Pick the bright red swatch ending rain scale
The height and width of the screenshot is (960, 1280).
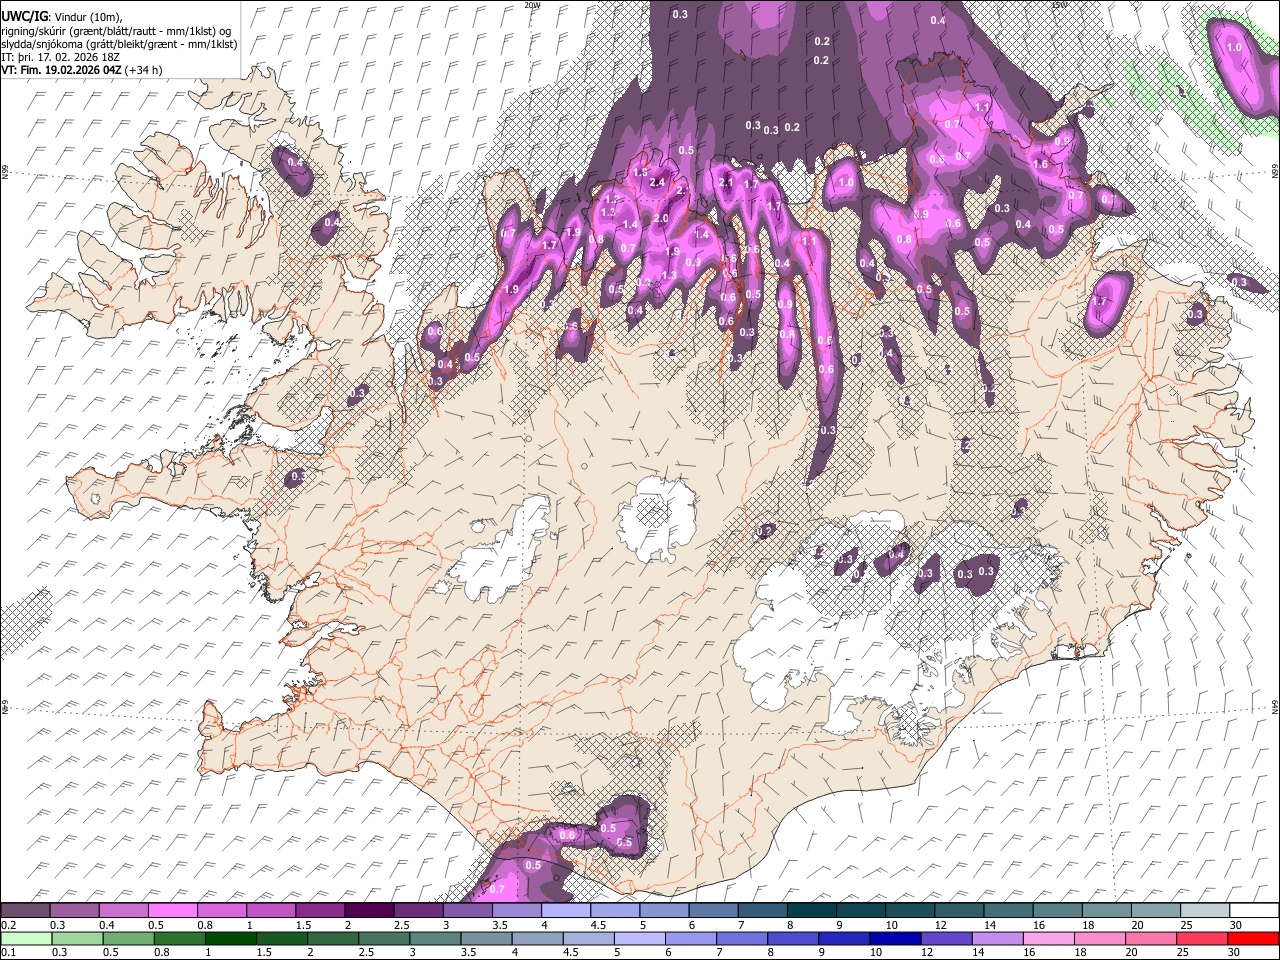1253,938
